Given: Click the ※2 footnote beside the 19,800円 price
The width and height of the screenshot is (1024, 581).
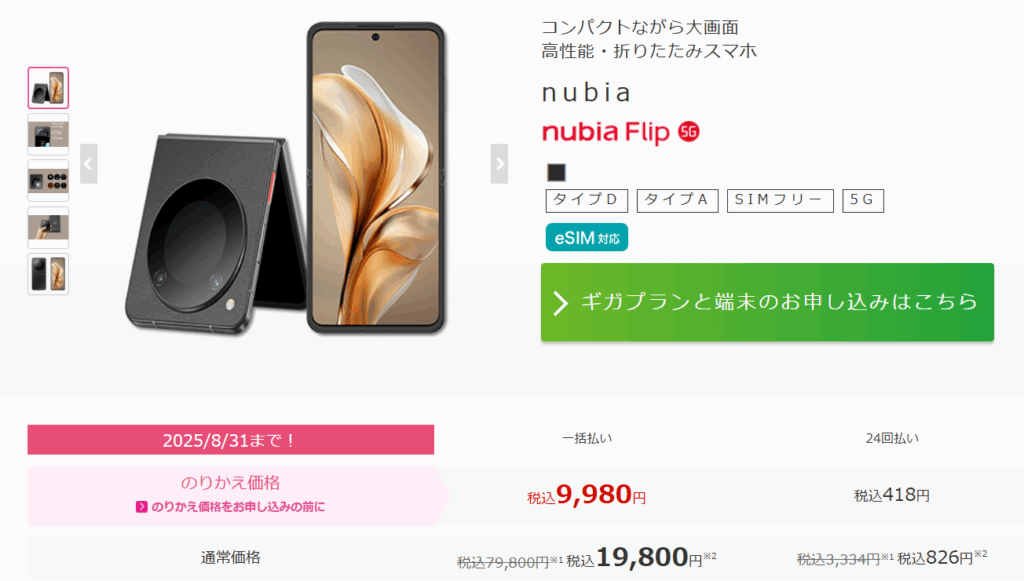Looking at the screenshot, I should point(709,556).
